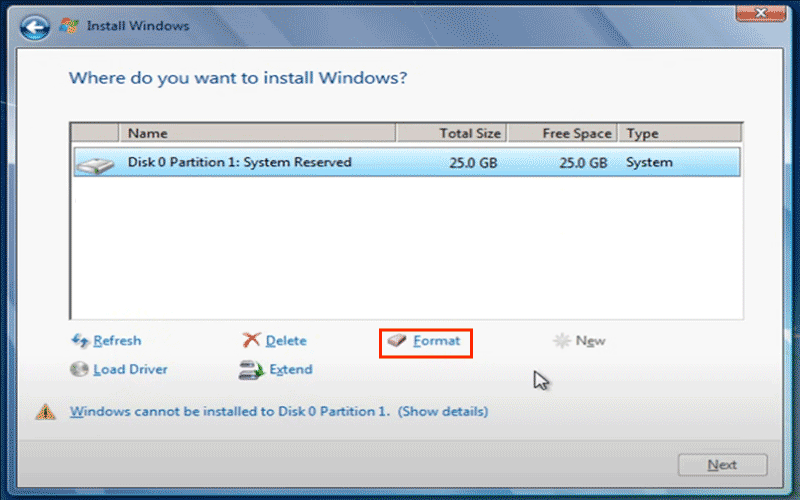The height and width of the screenshot is (500, 800).
Task: Click the System type cell
Action: point(649,162)
